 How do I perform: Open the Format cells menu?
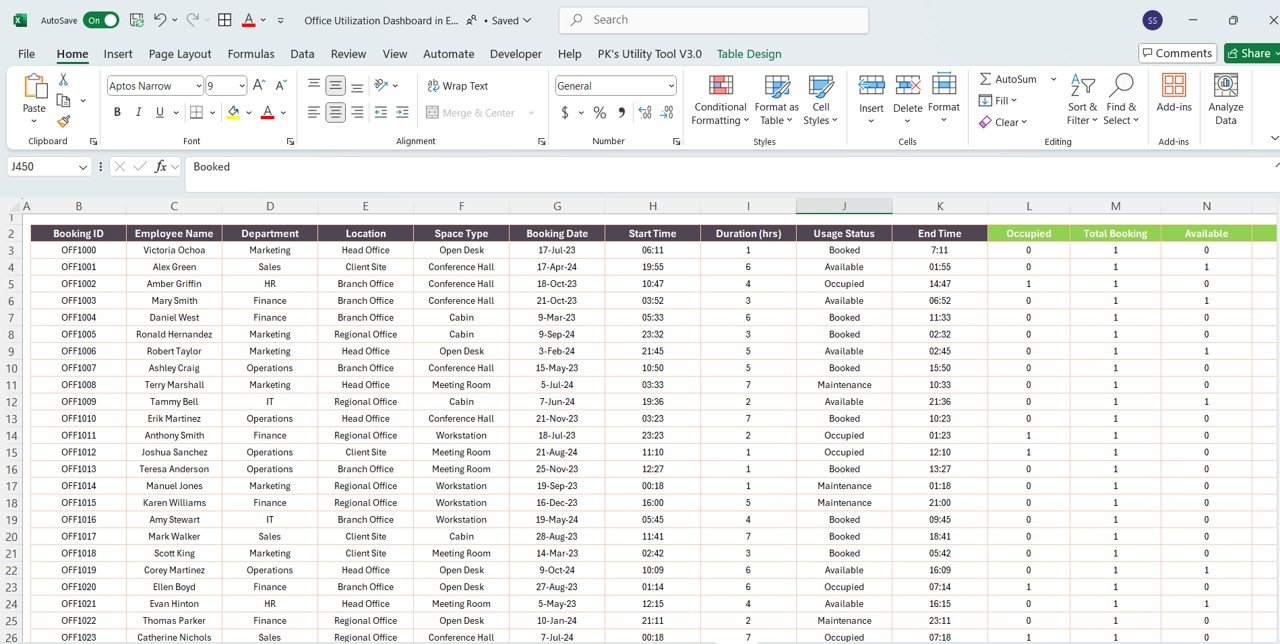(944, 99)
